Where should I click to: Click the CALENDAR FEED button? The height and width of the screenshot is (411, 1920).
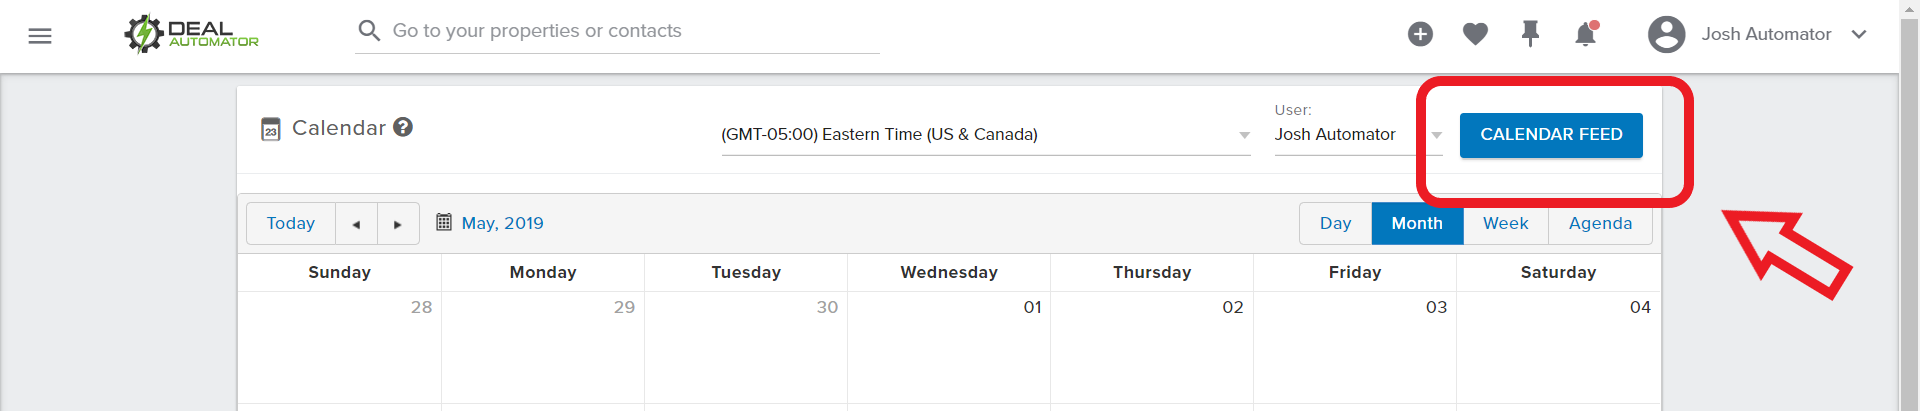[x=1551, y=135]
